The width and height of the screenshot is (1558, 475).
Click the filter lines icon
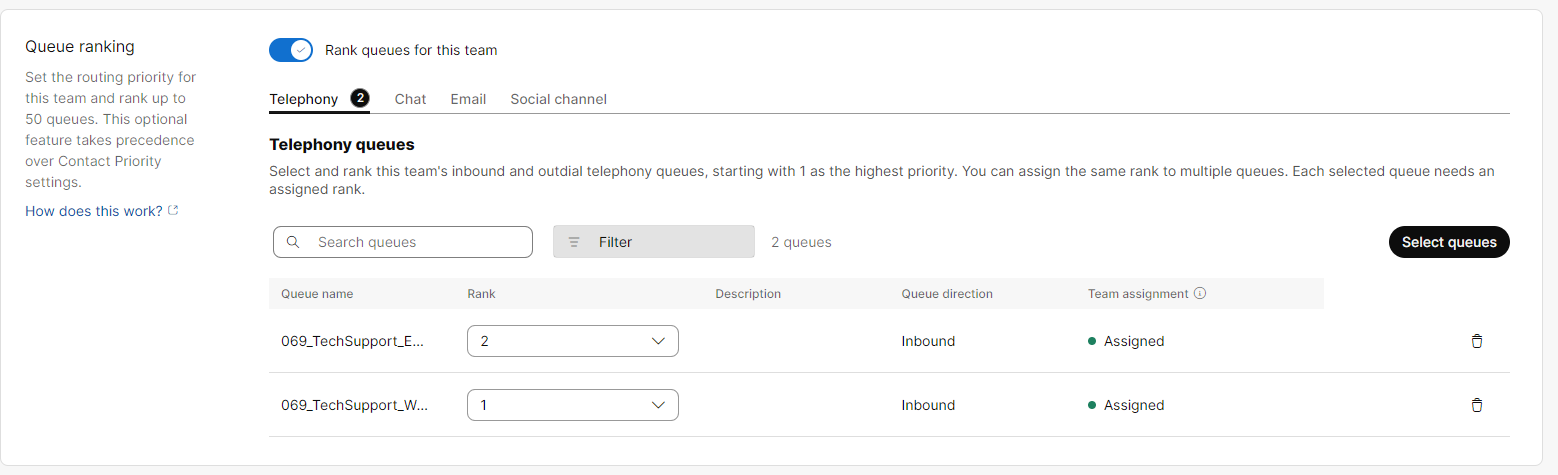(x=574, y=242)
